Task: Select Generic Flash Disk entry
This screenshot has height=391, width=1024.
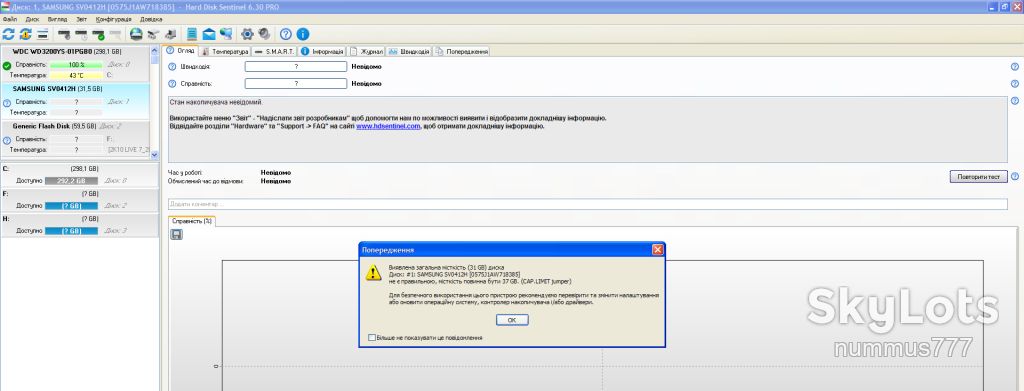Action: tap(76, 138)
